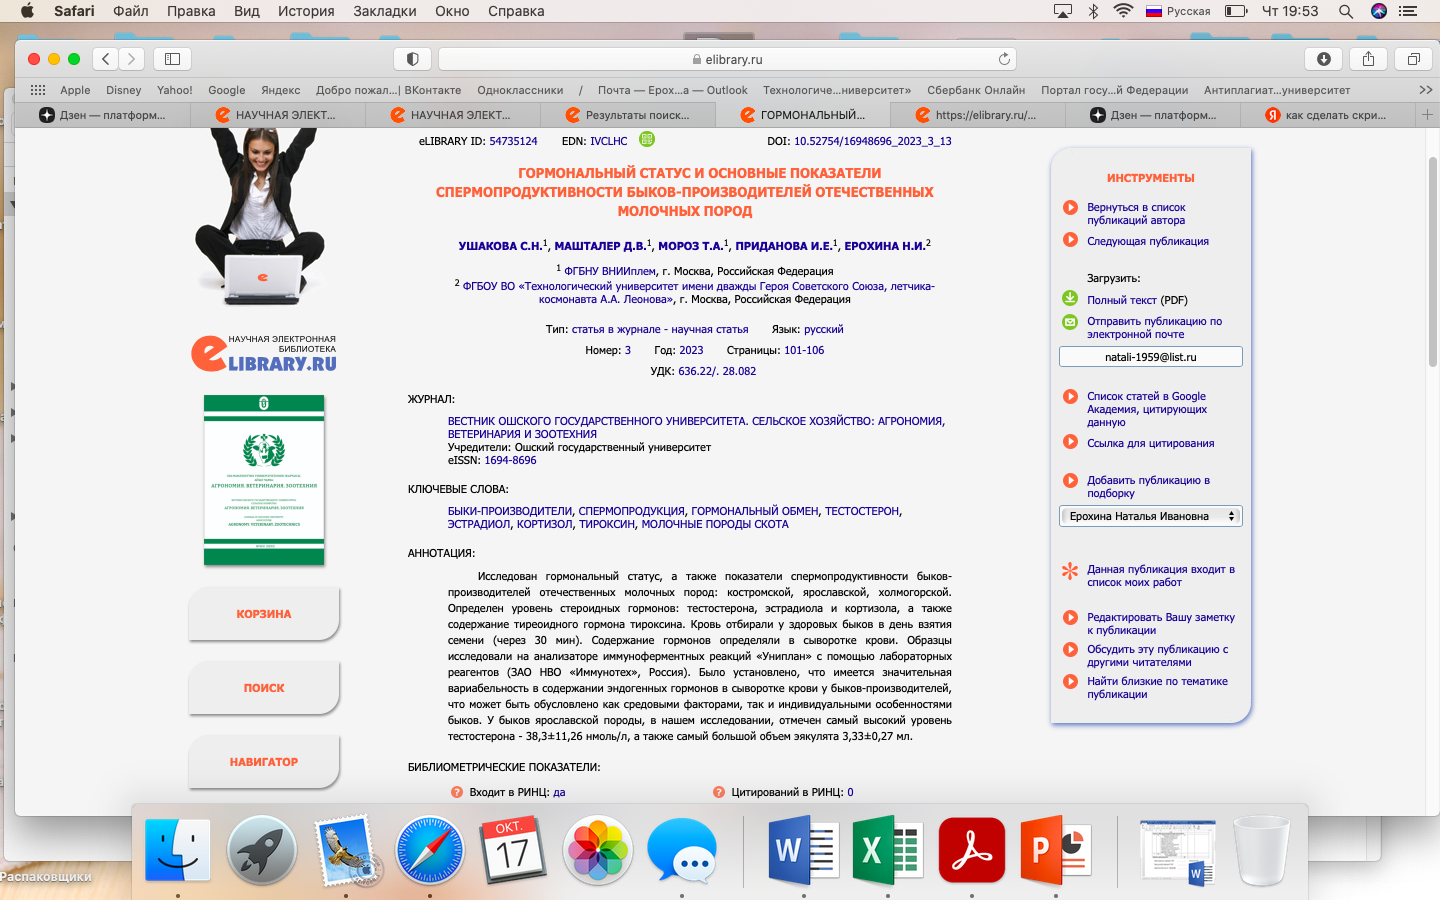Click the green EDN icon
1440x900 pixels.
coord(646,140)
